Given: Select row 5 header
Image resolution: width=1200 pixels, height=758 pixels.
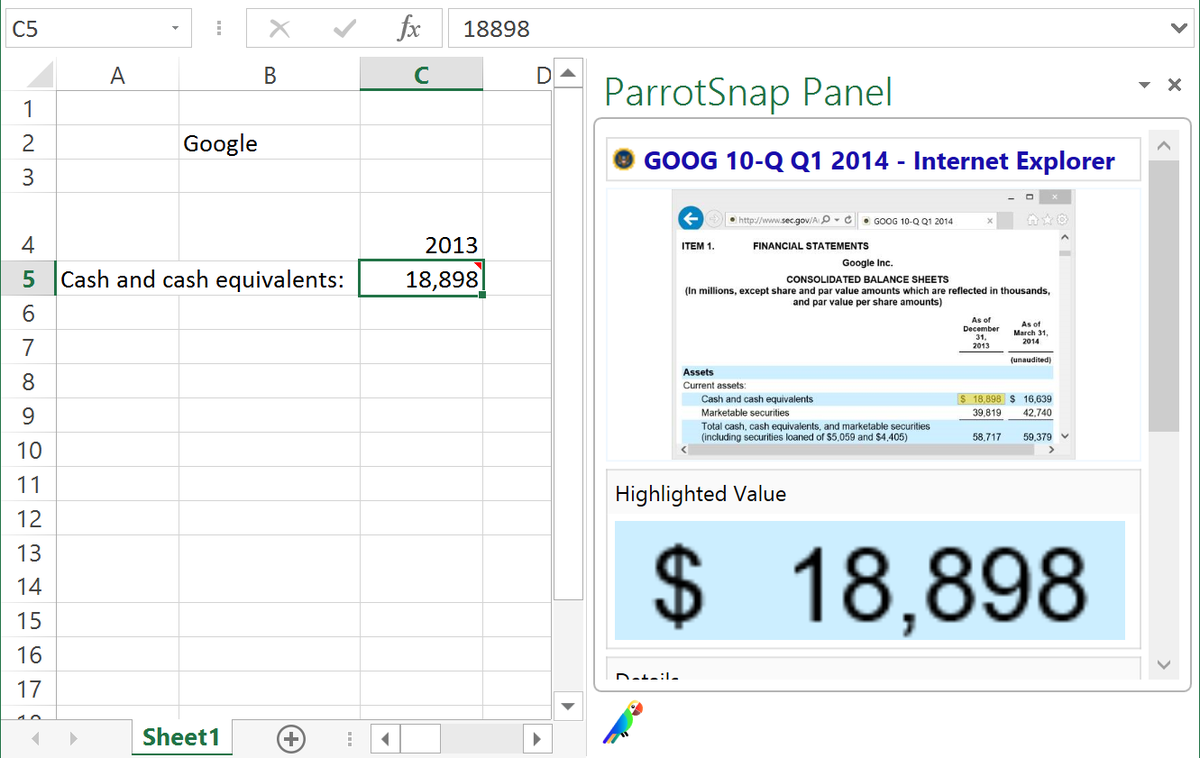Looking at the screenshot, I should click(28, 279).
